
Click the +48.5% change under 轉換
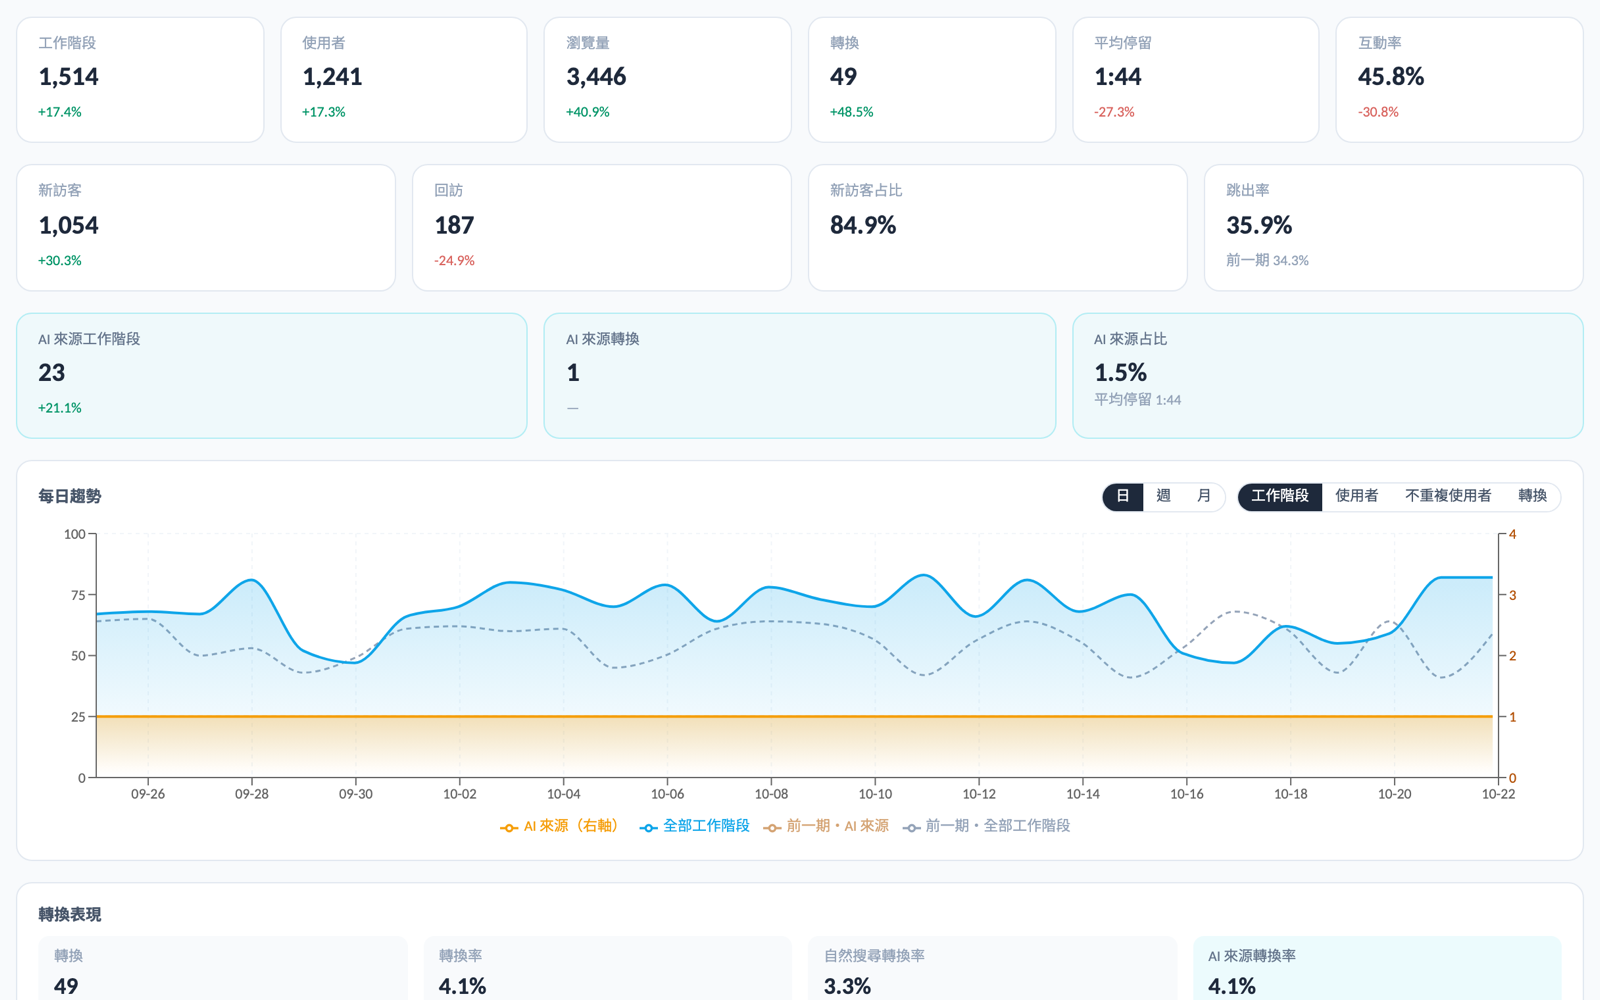852,112
